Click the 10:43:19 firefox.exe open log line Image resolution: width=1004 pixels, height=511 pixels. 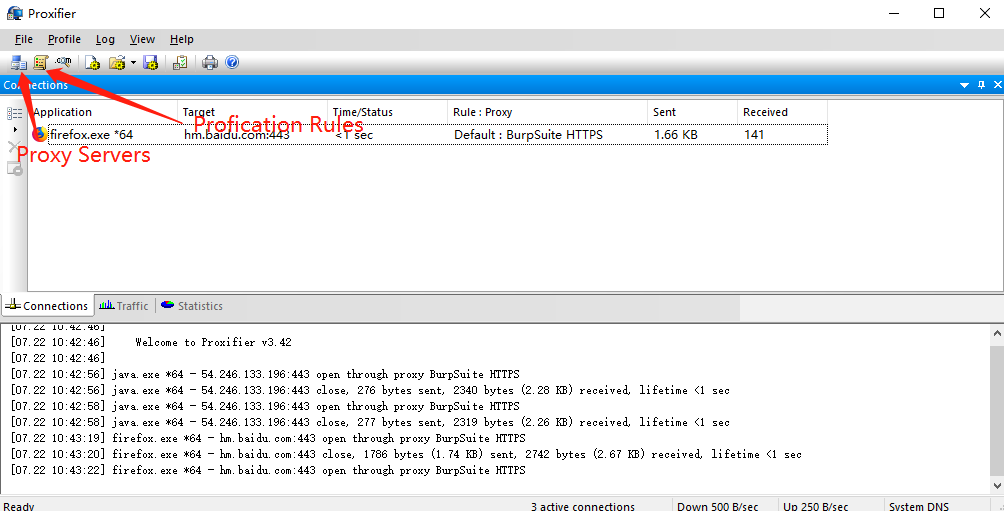click(268, 438)
